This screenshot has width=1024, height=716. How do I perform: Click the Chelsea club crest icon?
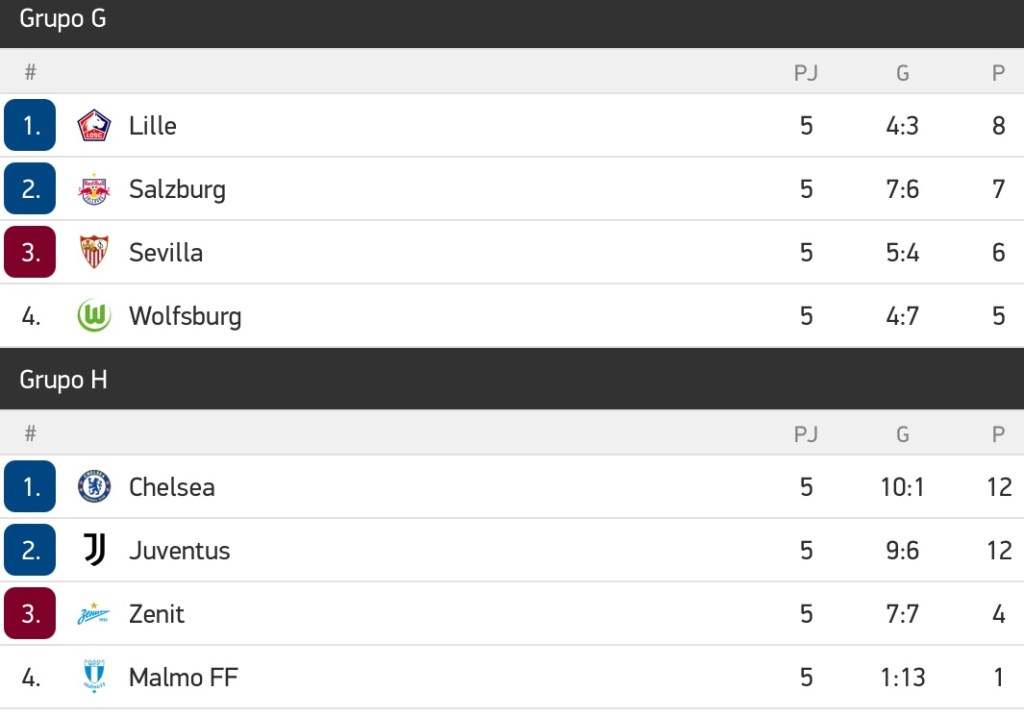coord(94,487)
